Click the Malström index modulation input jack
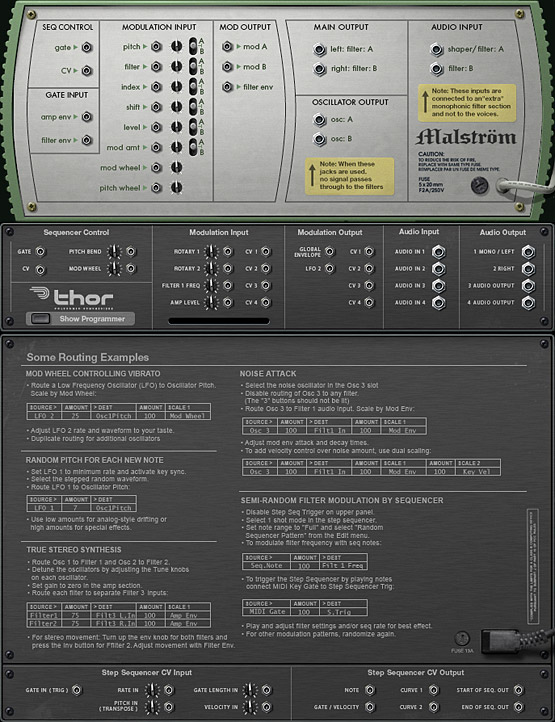555x722 pixels. click(x=157, y=87)
